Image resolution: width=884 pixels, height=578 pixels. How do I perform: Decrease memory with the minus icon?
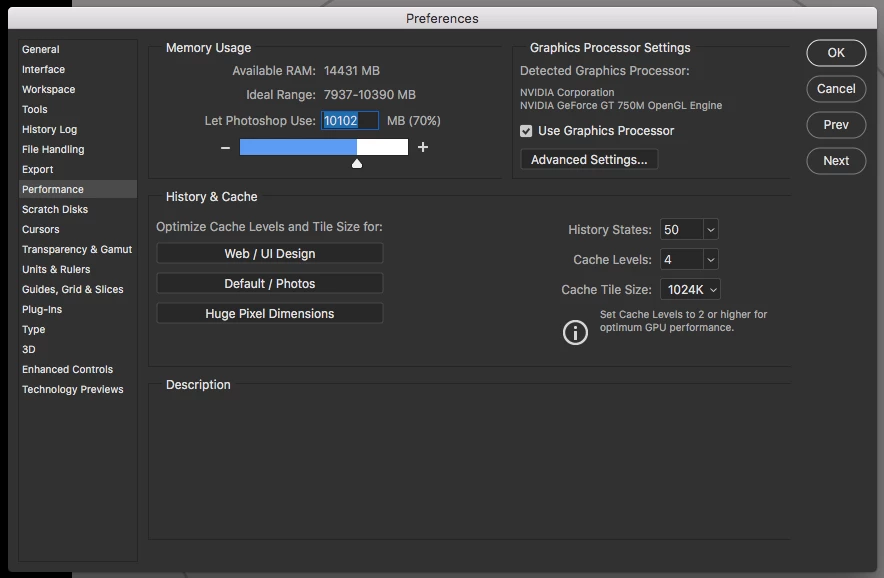coord(226,148)
